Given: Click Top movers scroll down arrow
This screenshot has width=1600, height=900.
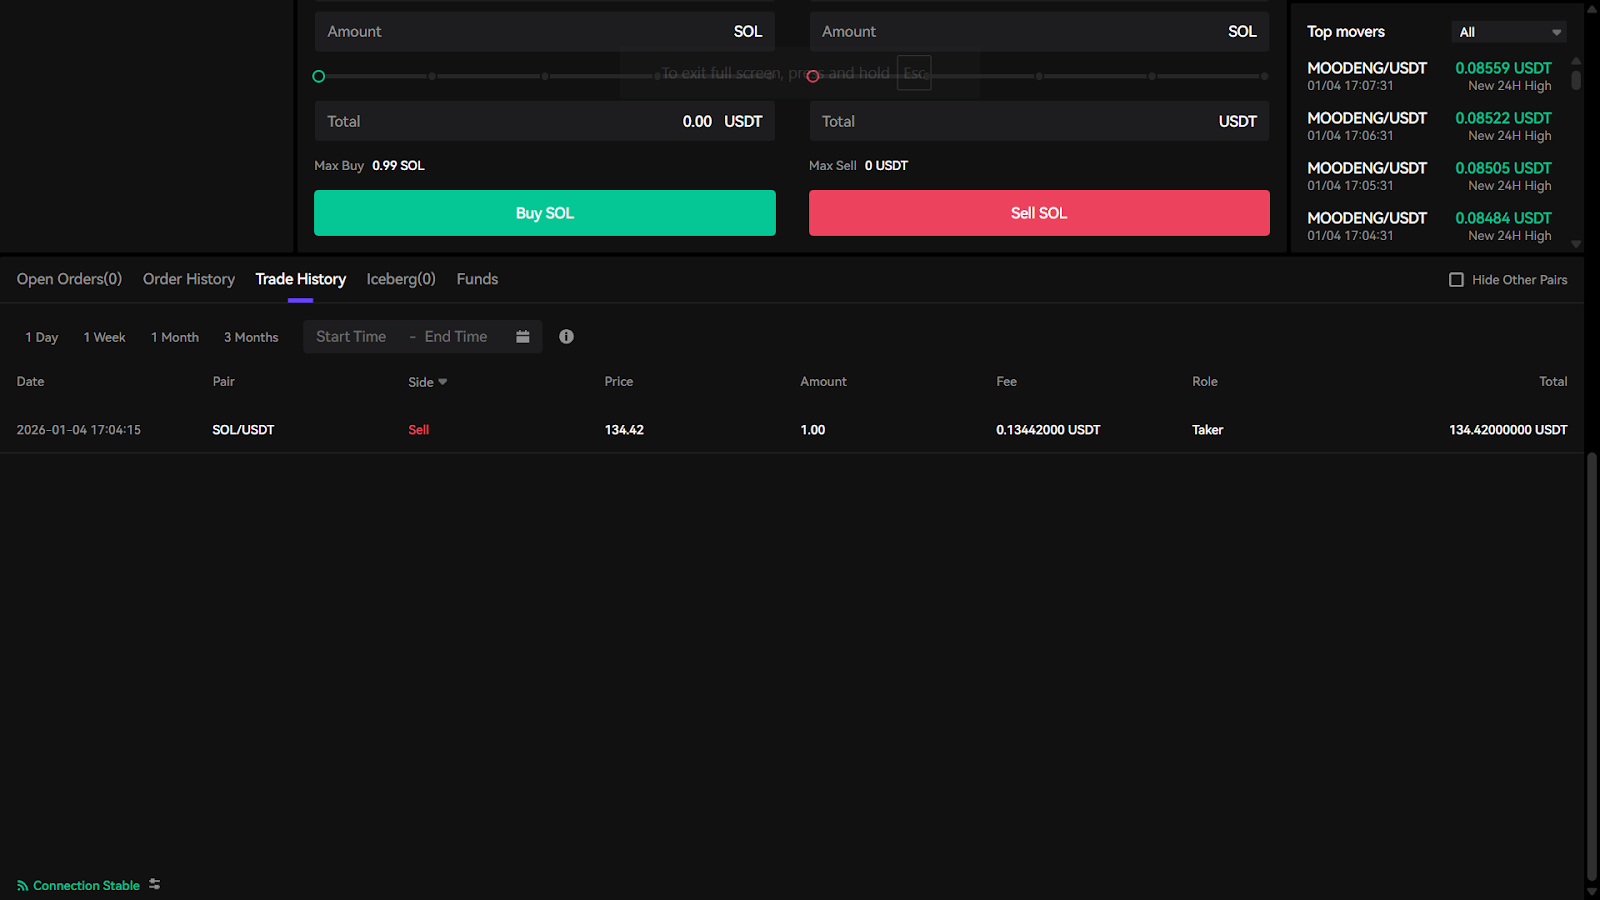Looking at the screenshot, I should click(x=1576, y=244).
